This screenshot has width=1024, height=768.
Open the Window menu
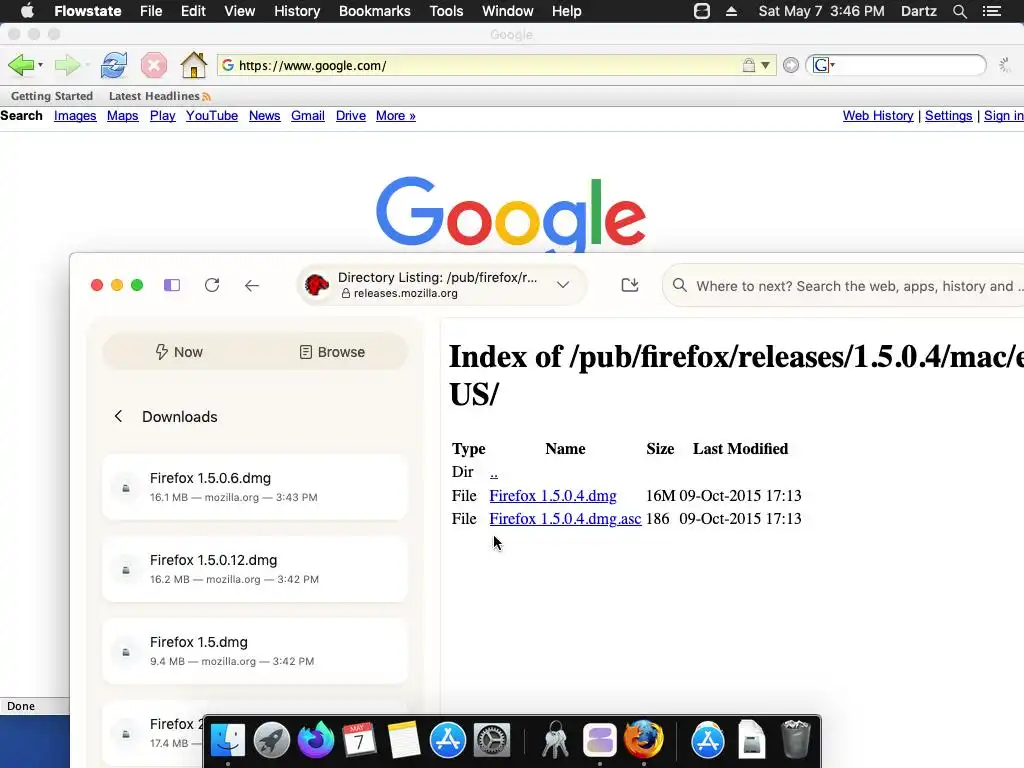tap(507, 11)
